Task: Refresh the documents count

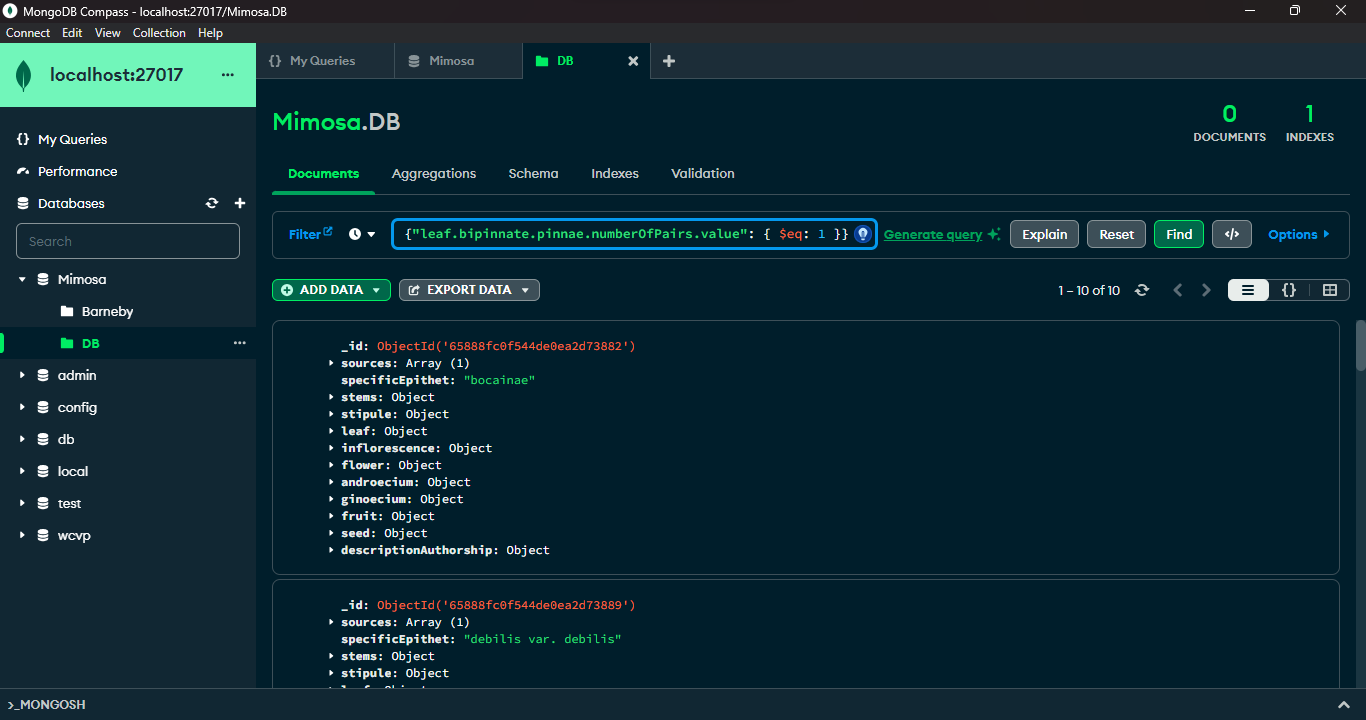Action: (1142, 290)
